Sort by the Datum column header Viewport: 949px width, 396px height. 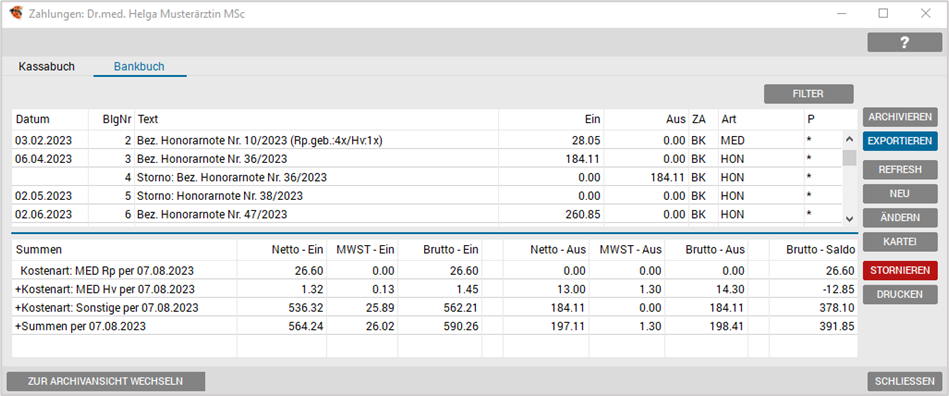click(50, 119)
